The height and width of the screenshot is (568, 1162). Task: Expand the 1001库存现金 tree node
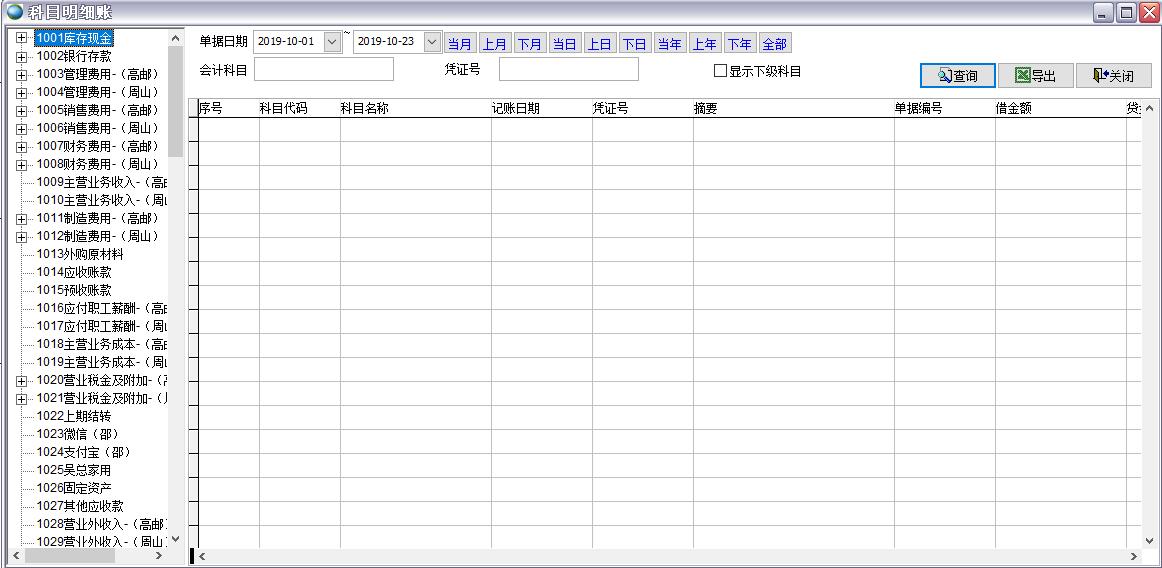21,39
